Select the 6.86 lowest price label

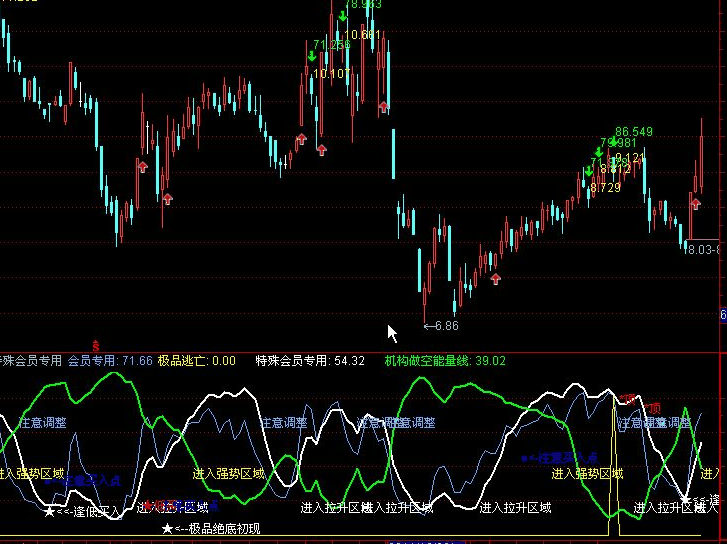[x=446, y=325]
